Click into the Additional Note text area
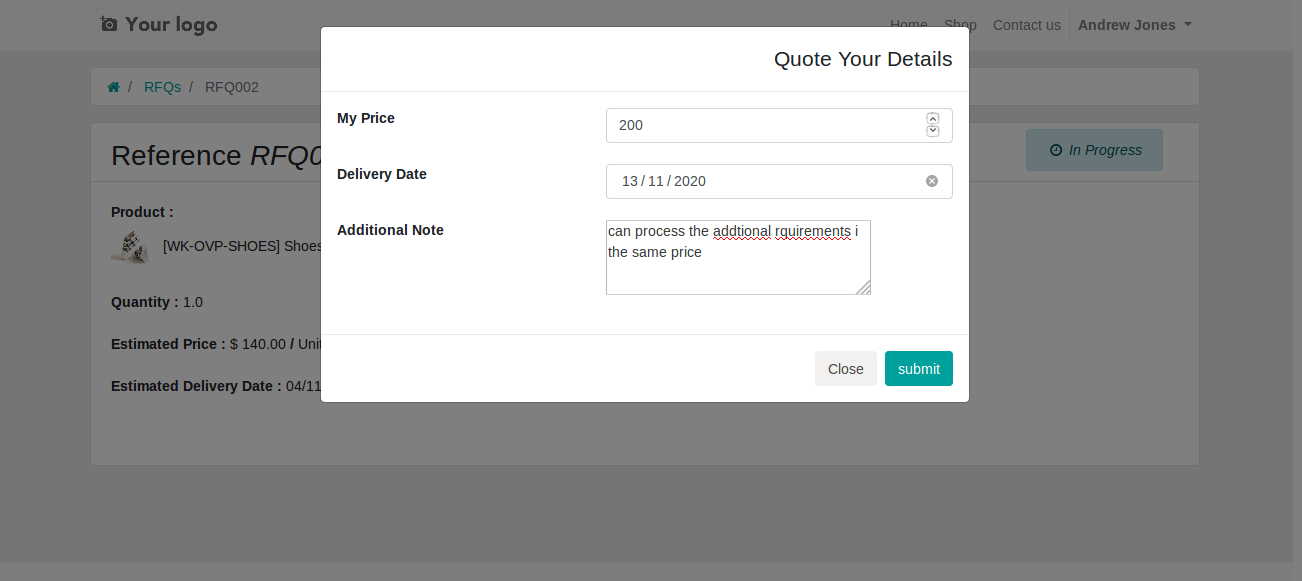The image size is (1302, 581). (x=737, y=270)
